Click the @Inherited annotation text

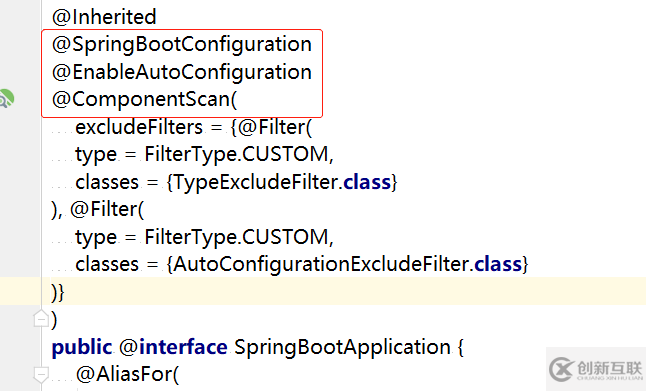pos(104,17)
